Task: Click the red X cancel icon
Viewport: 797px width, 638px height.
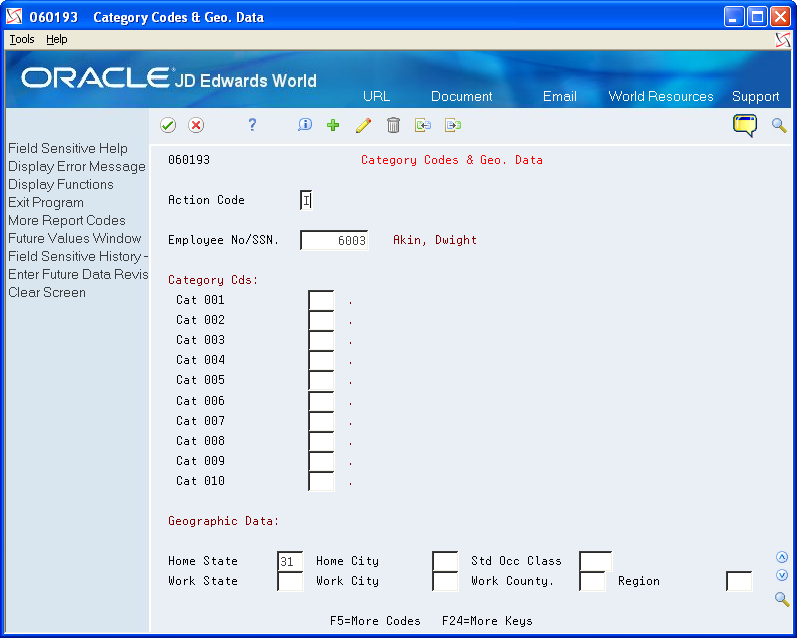Action: [196, 125]
